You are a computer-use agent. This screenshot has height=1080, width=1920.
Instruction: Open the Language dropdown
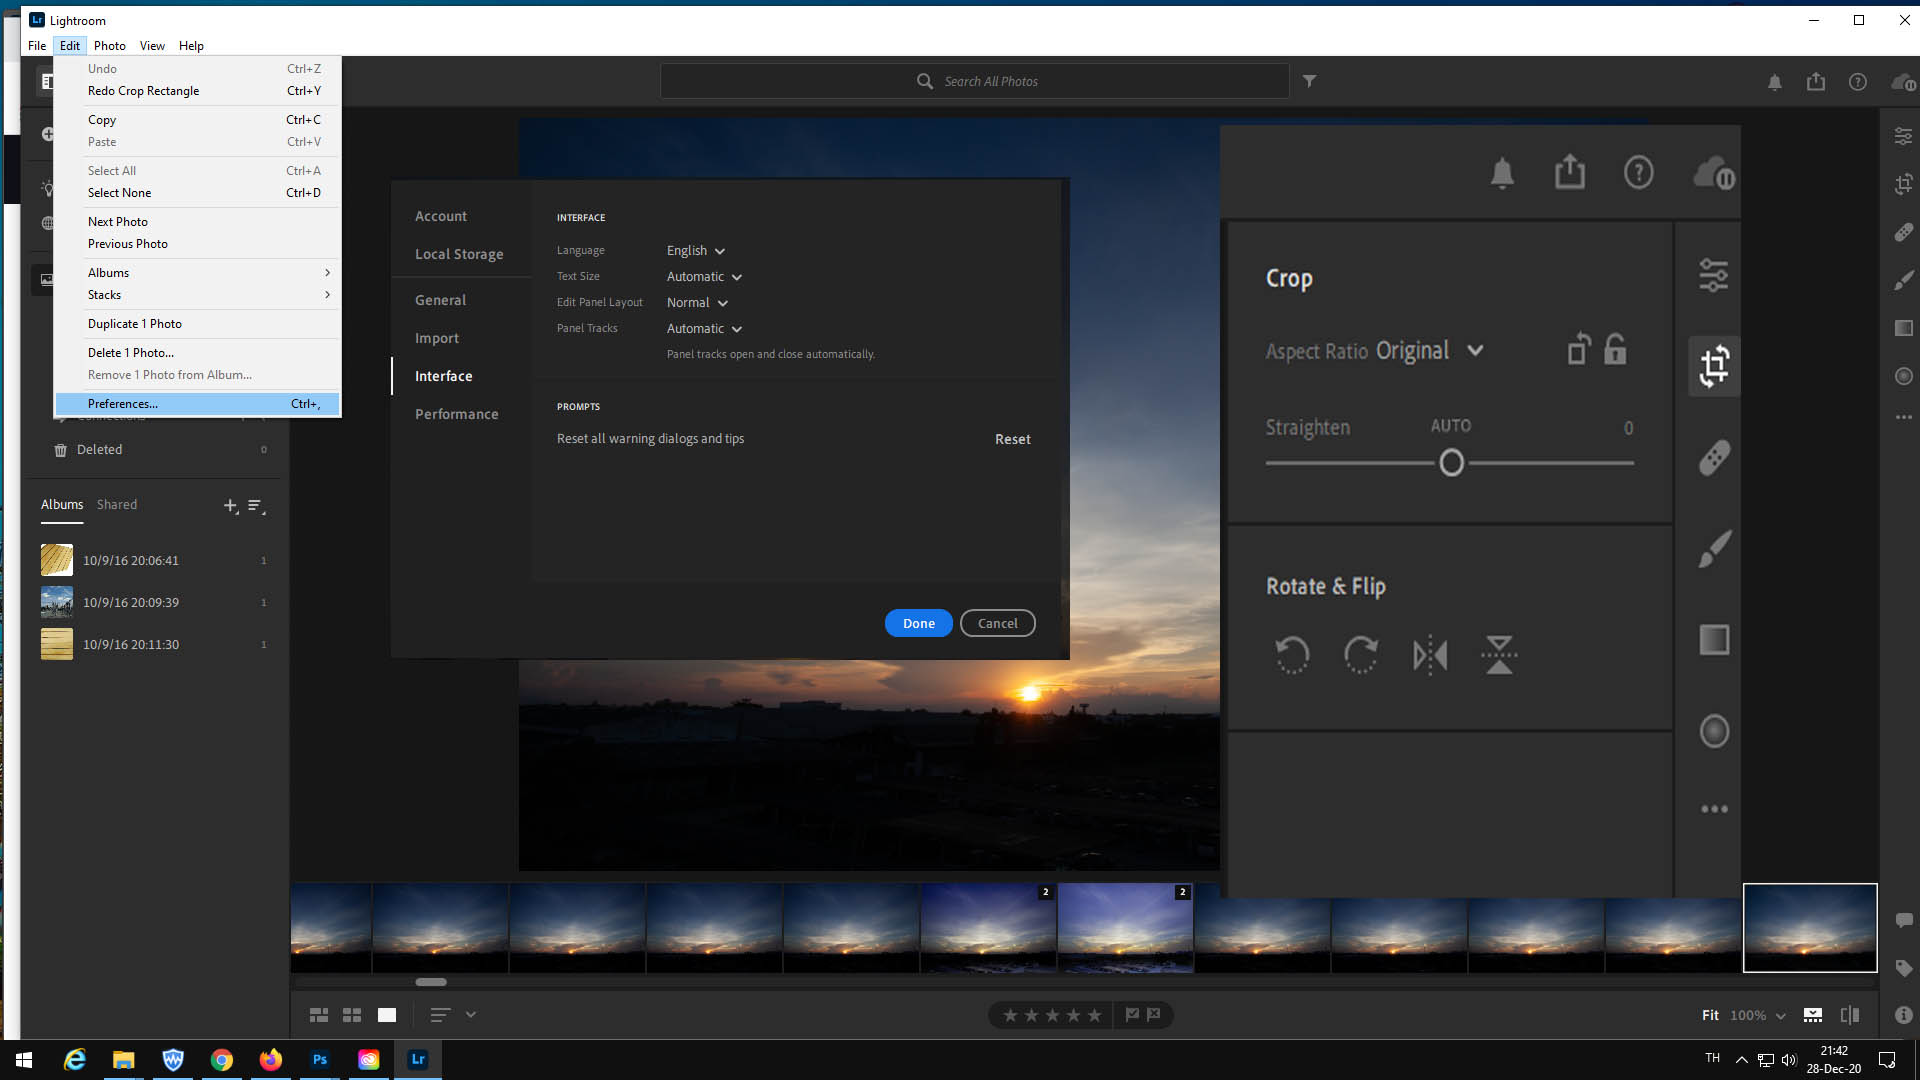pos(696,251)
